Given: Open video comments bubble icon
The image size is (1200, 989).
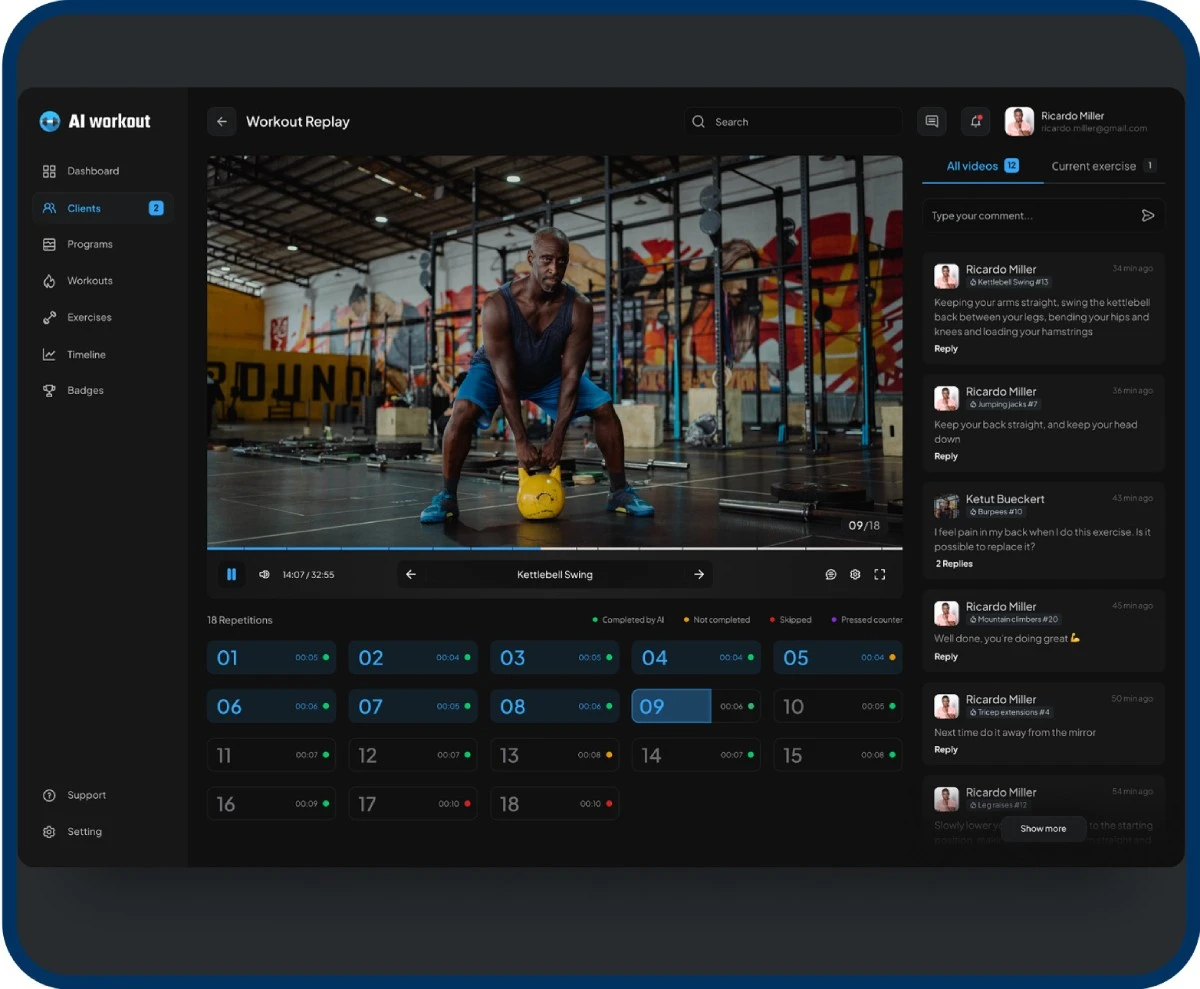Looking at the screenshot, I should (830, 574).
